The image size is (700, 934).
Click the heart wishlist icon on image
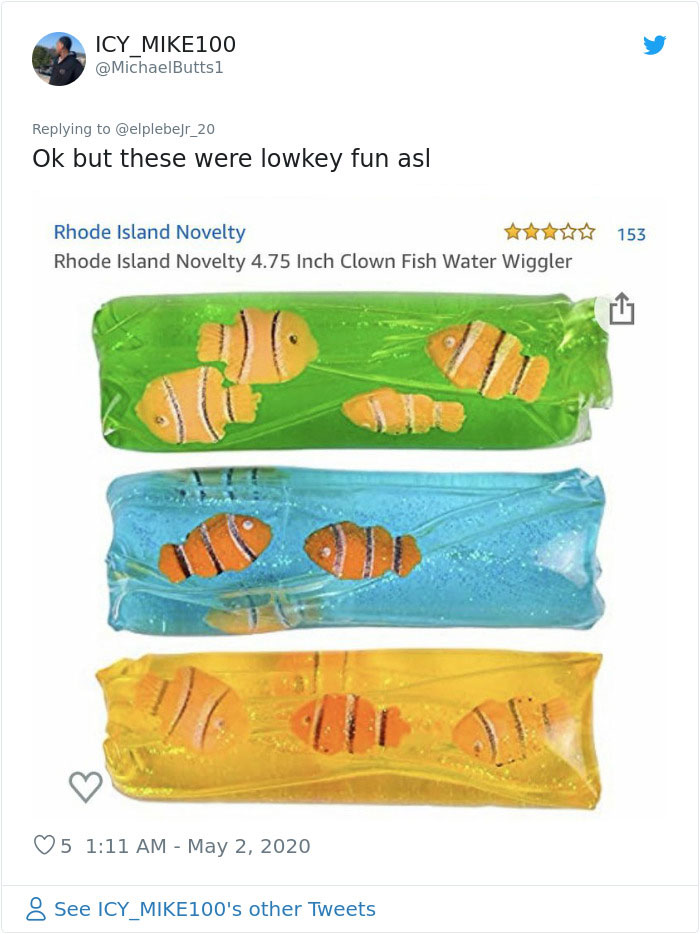tap(86, 787)
